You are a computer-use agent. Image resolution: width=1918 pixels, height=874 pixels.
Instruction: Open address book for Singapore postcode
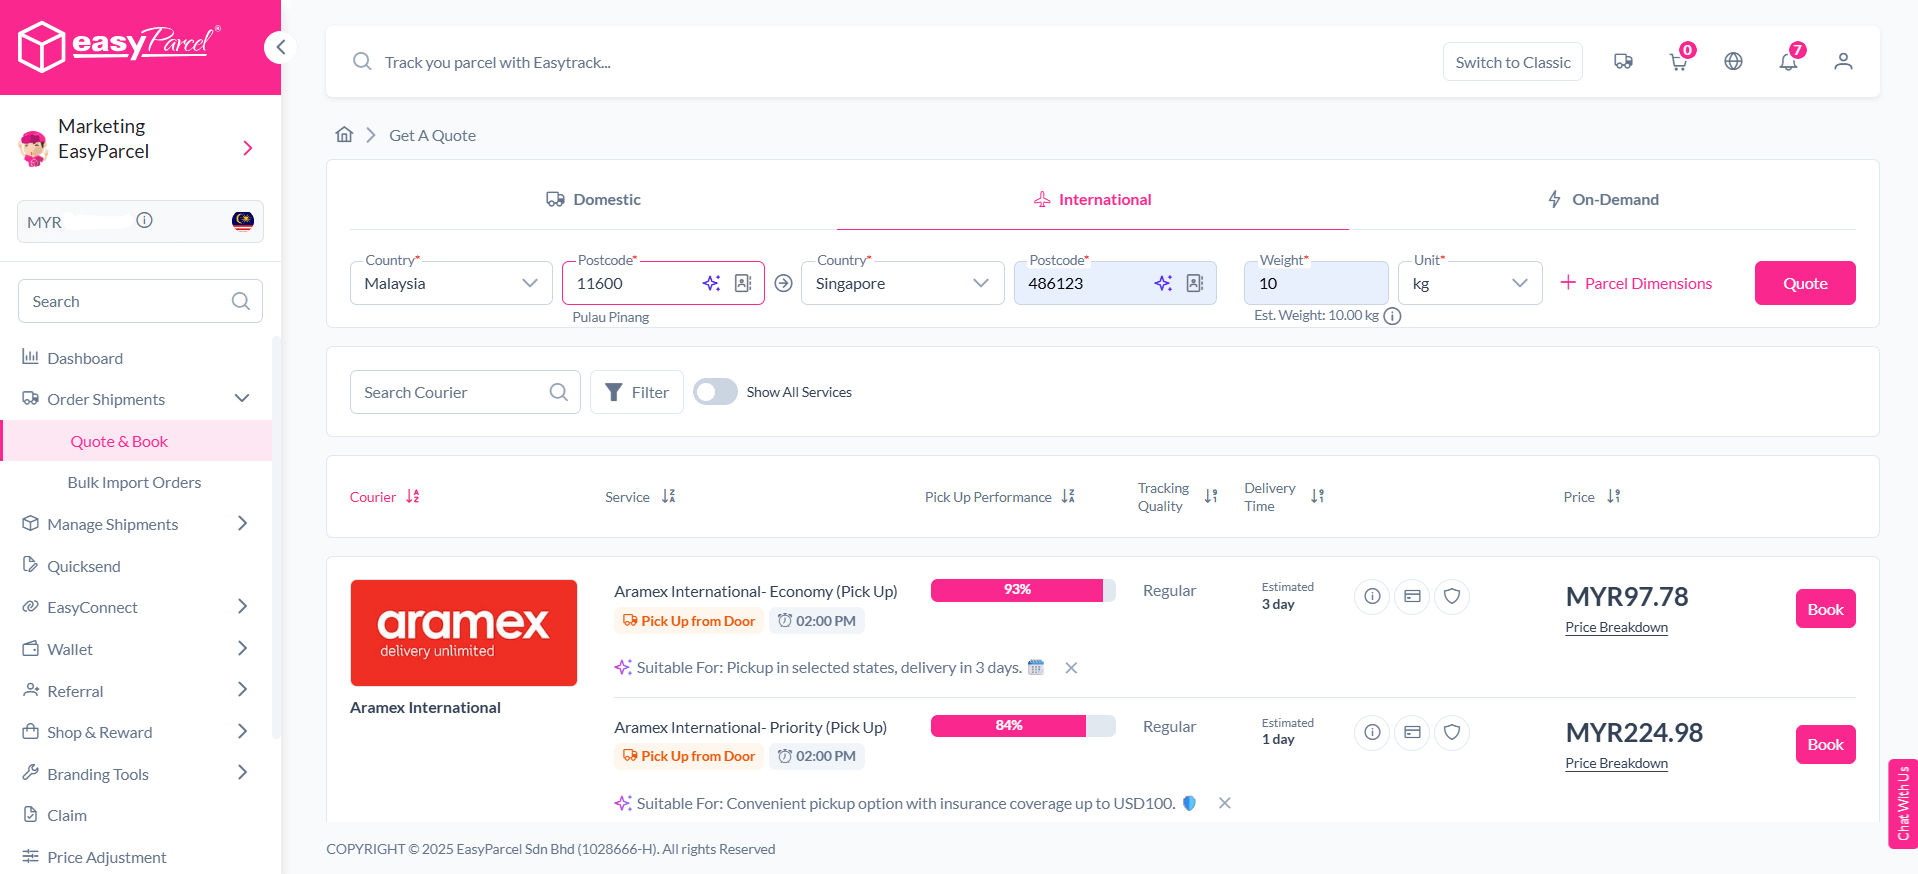1195,284
